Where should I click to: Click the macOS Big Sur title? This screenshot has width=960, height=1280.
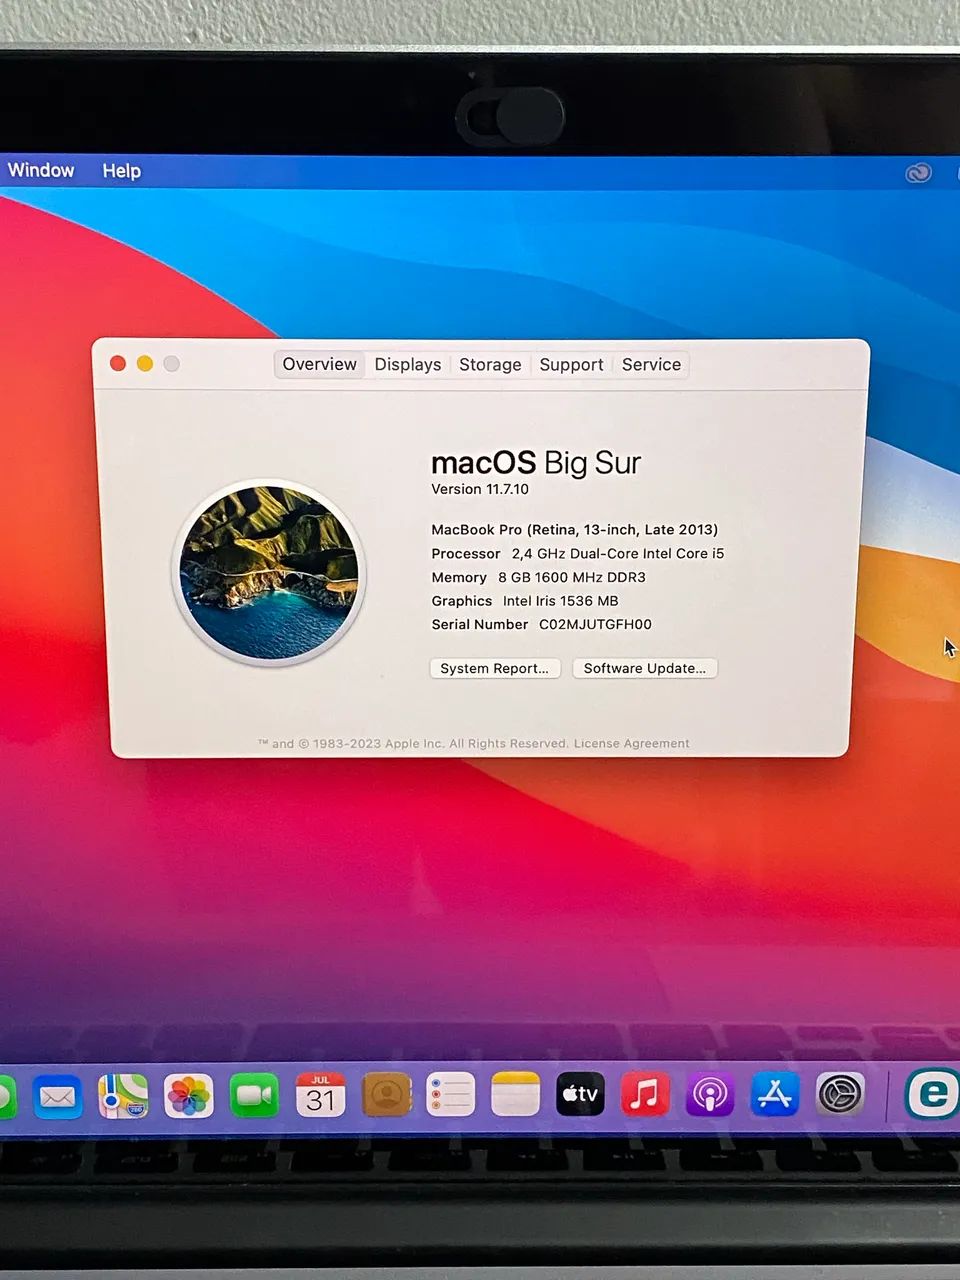pos(536,463)
